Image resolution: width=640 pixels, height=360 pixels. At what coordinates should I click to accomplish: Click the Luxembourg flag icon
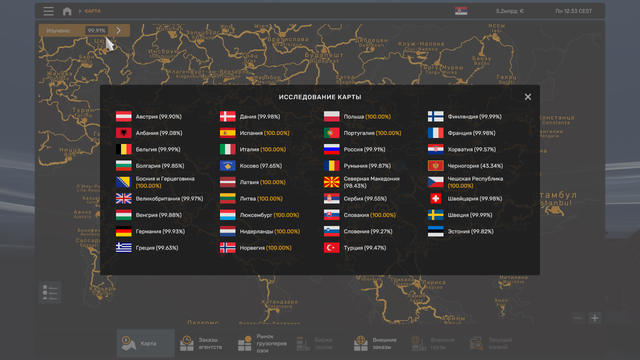[x=228, y=215]
